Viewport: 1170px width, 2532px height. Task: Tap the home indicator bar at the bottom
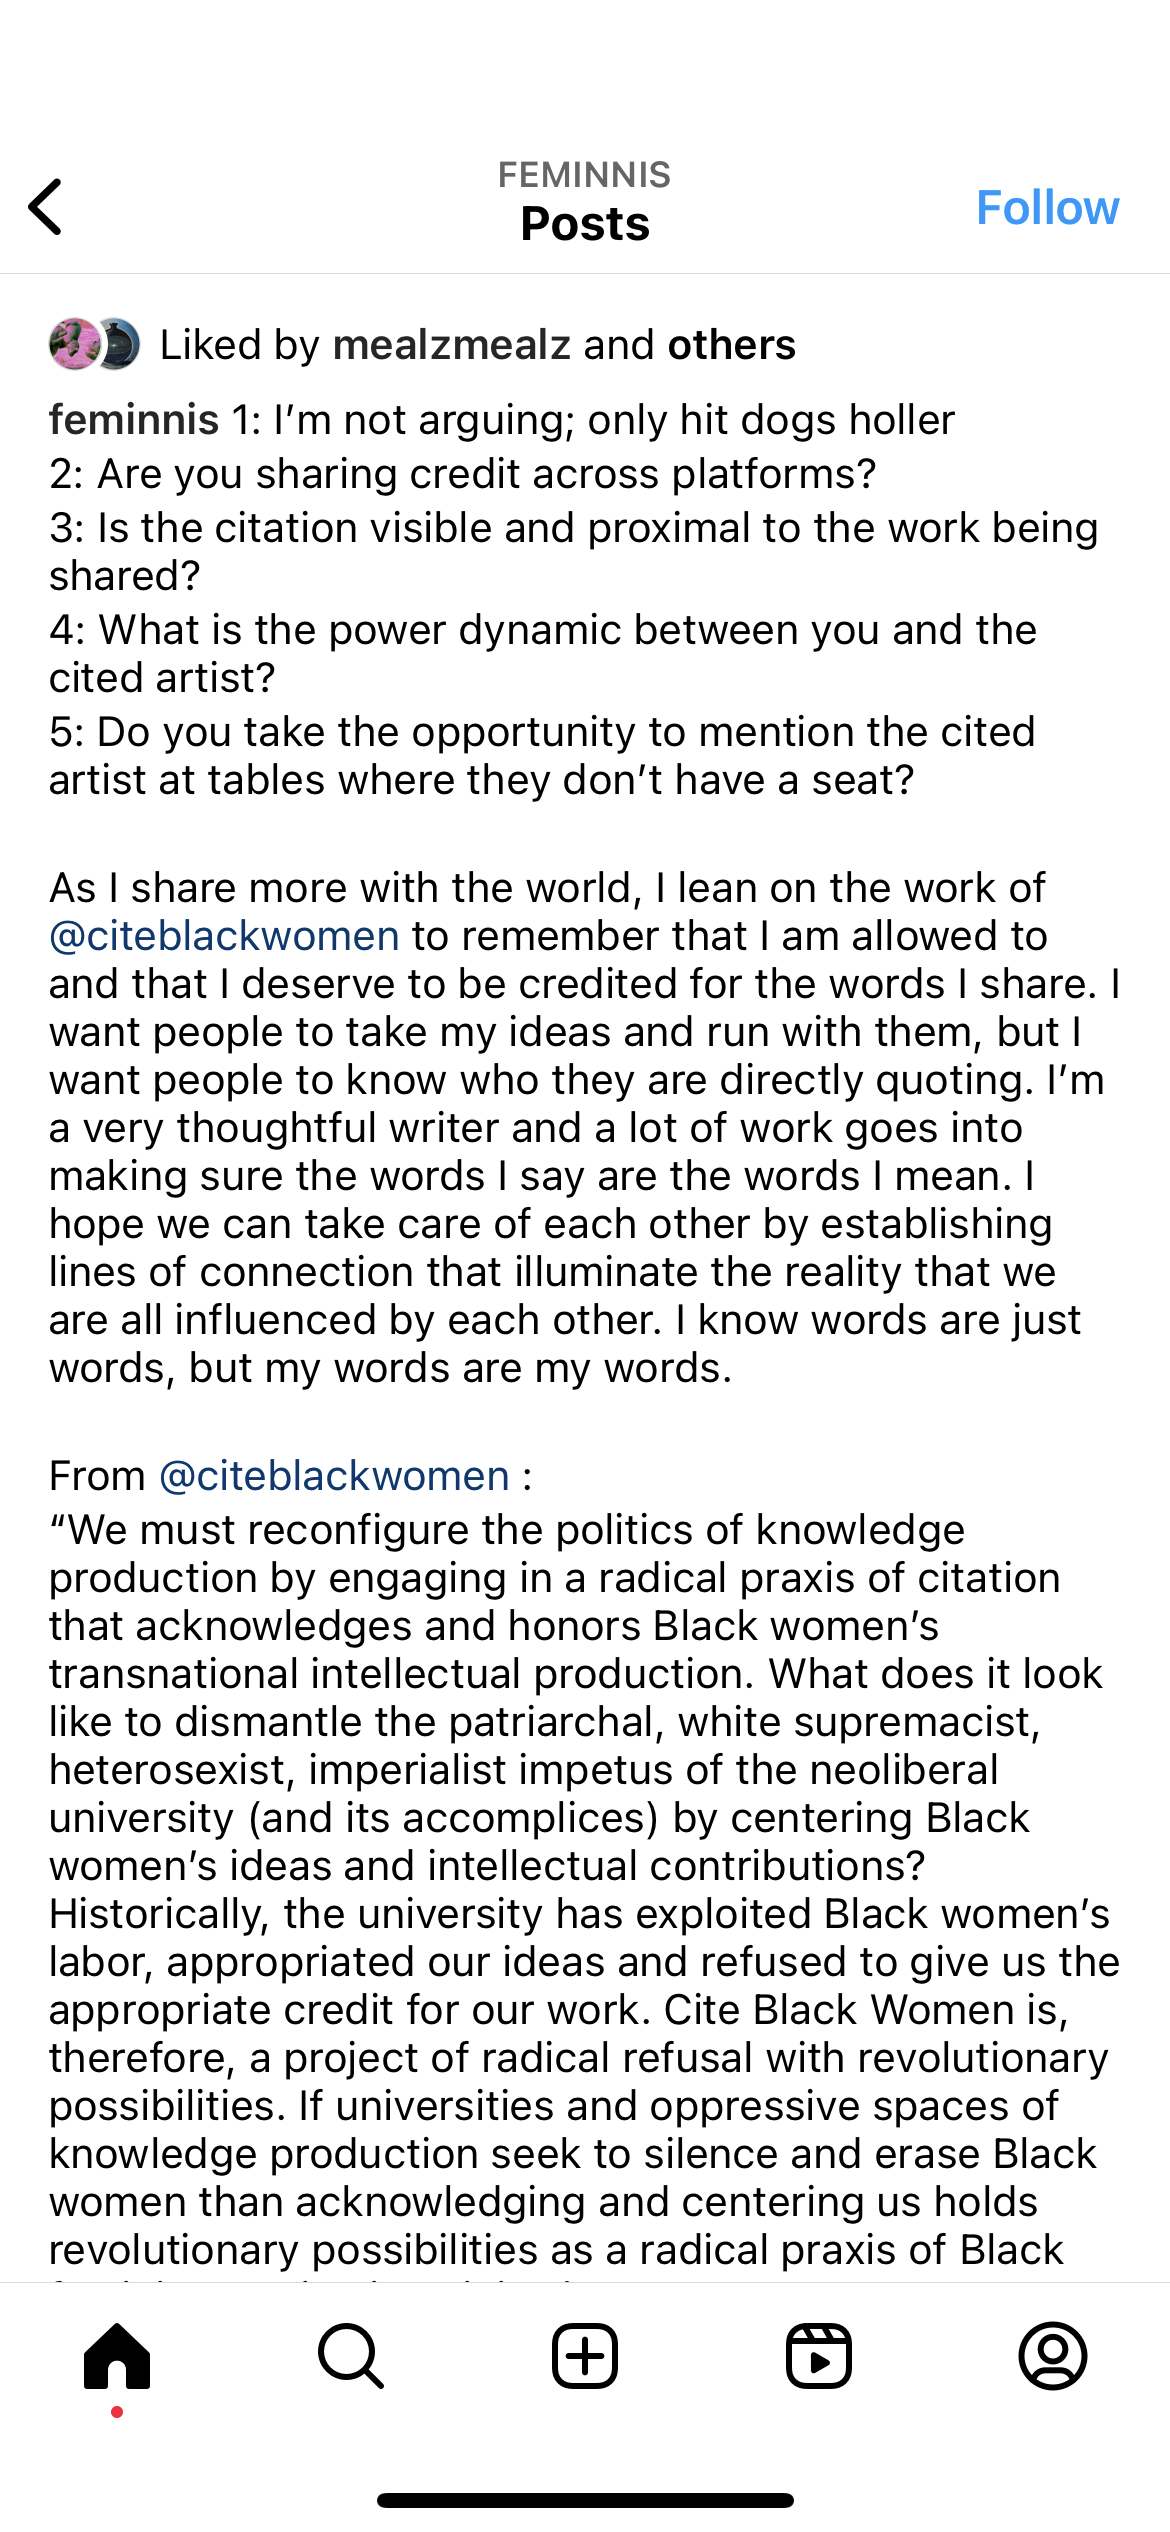click(x=585, y=2500)
